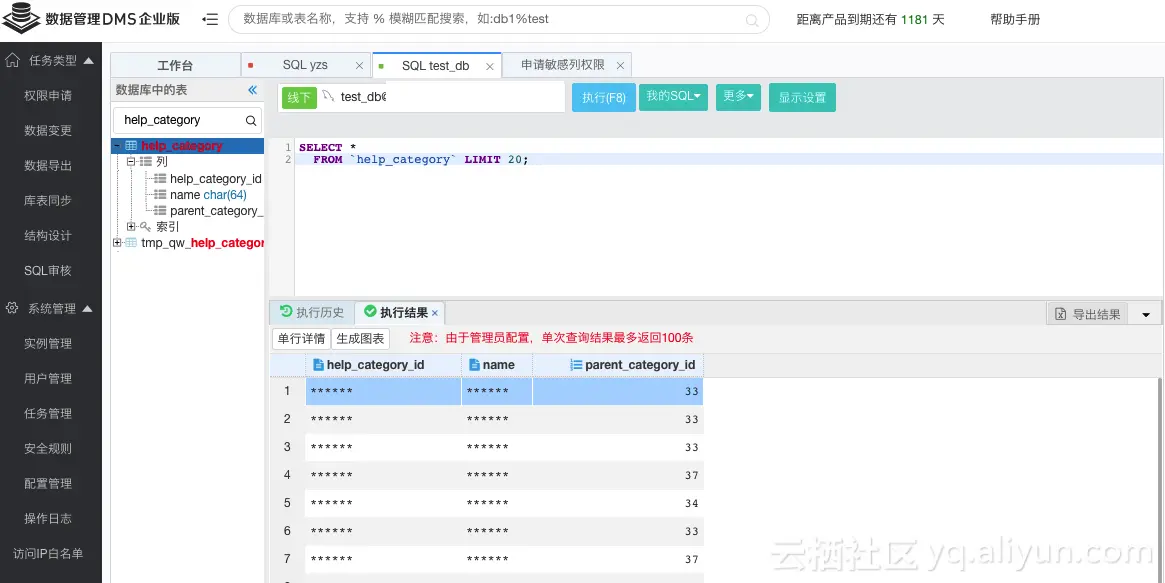Click the home icon beside 任务类型
1165x583 pixels.
point(13,60)
